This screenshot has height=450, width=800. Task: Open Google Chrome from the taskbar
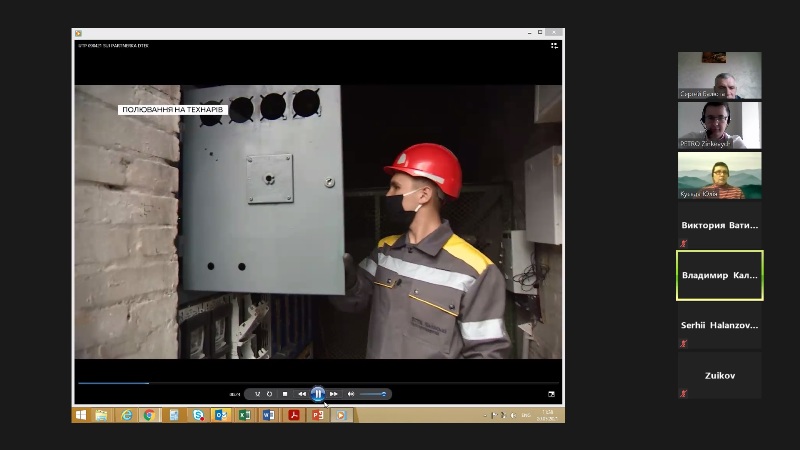click(x=149, y=415)
